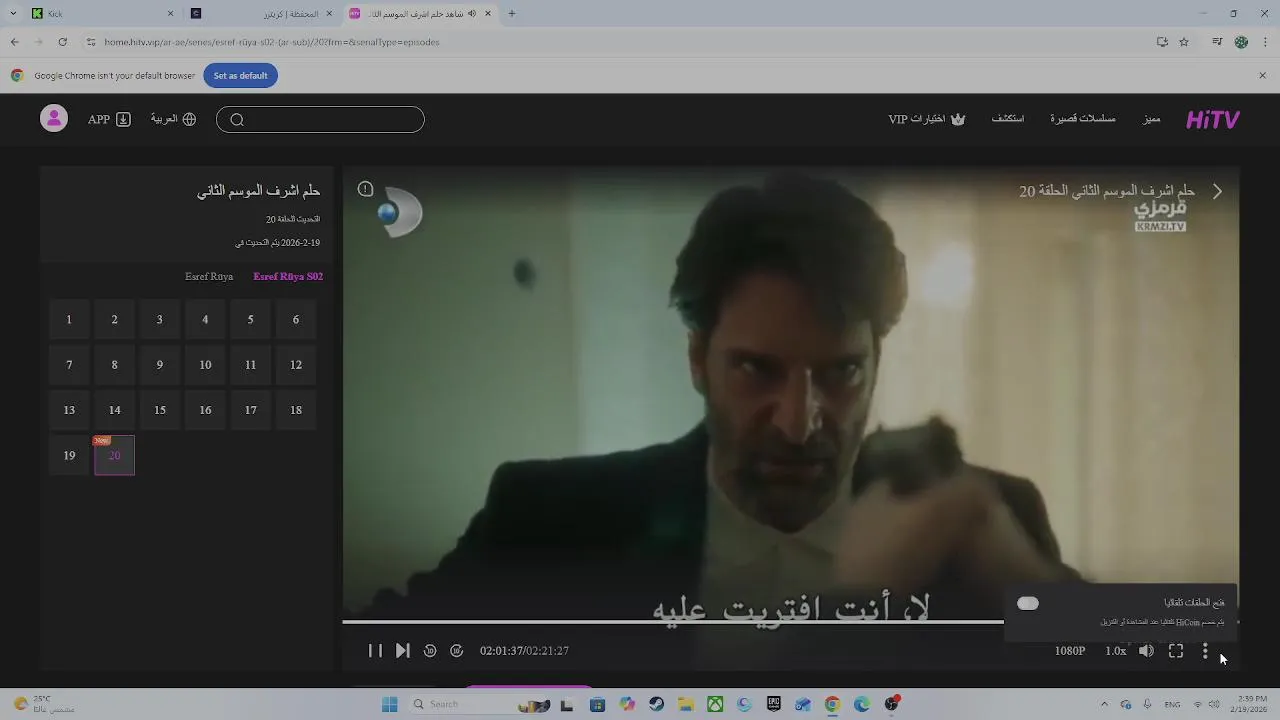The height and width of the screenshot is (720, 1280).
Task: Reload the current page
Action: [62, 42]
